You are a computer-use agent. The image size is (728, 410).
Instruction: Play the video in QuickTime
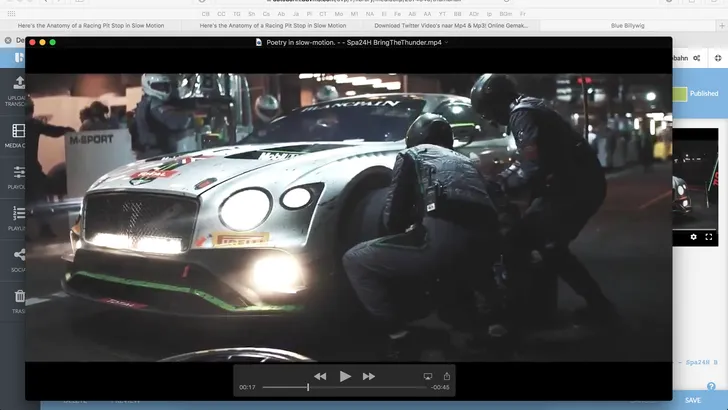[345, 376]
